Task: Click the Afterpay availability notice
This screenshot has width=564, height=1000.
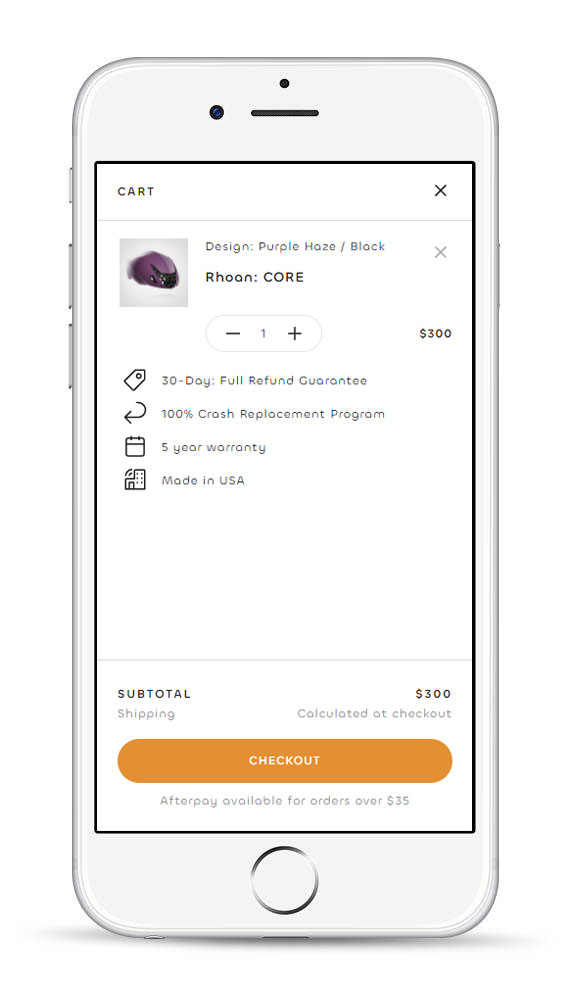Action: pos(285,800)
